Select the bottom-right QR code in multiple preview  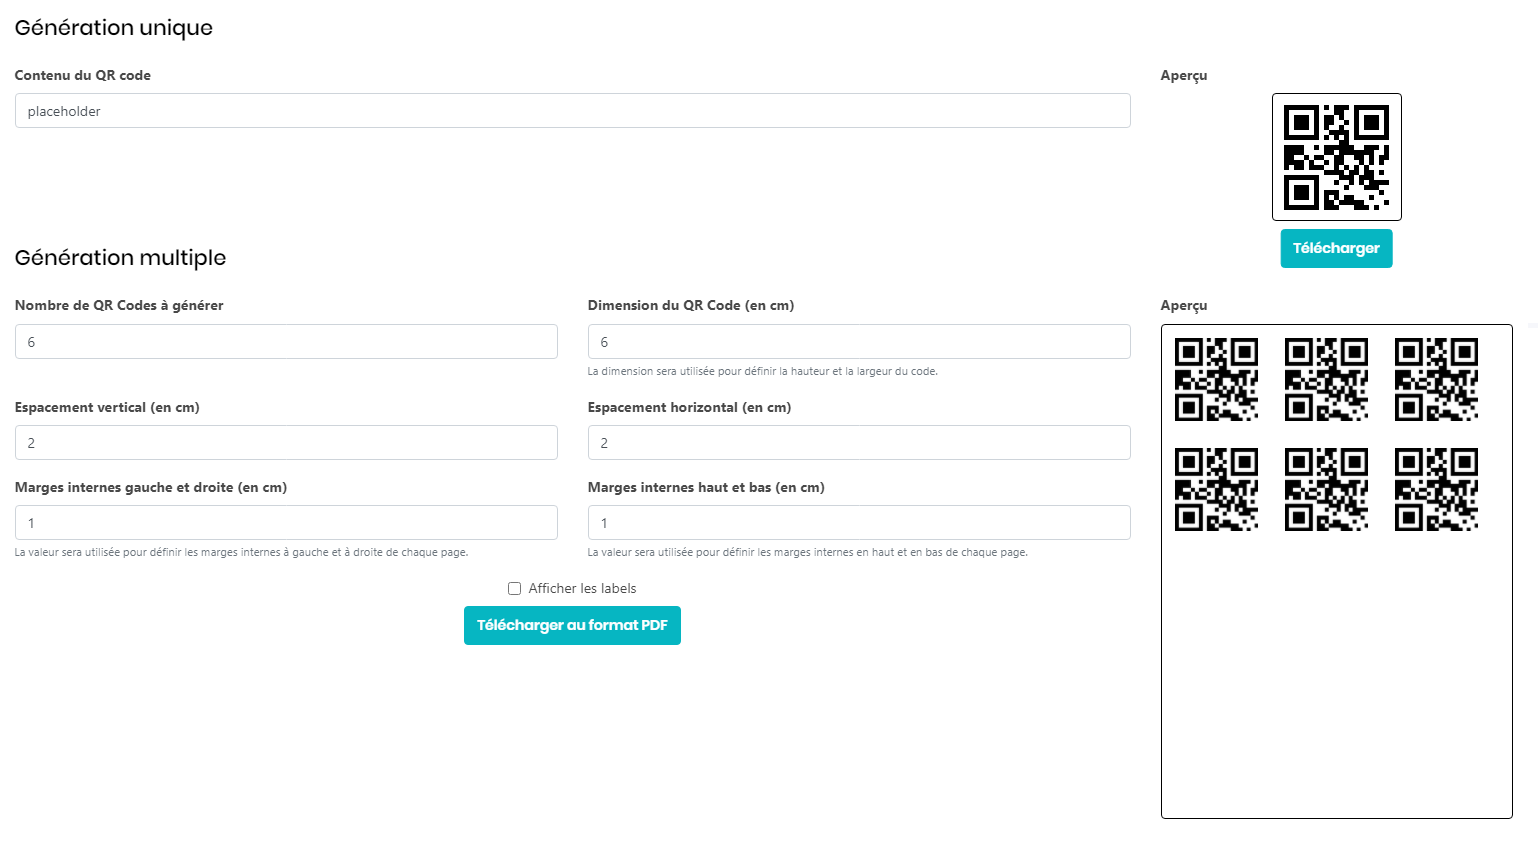point(1436,489)
